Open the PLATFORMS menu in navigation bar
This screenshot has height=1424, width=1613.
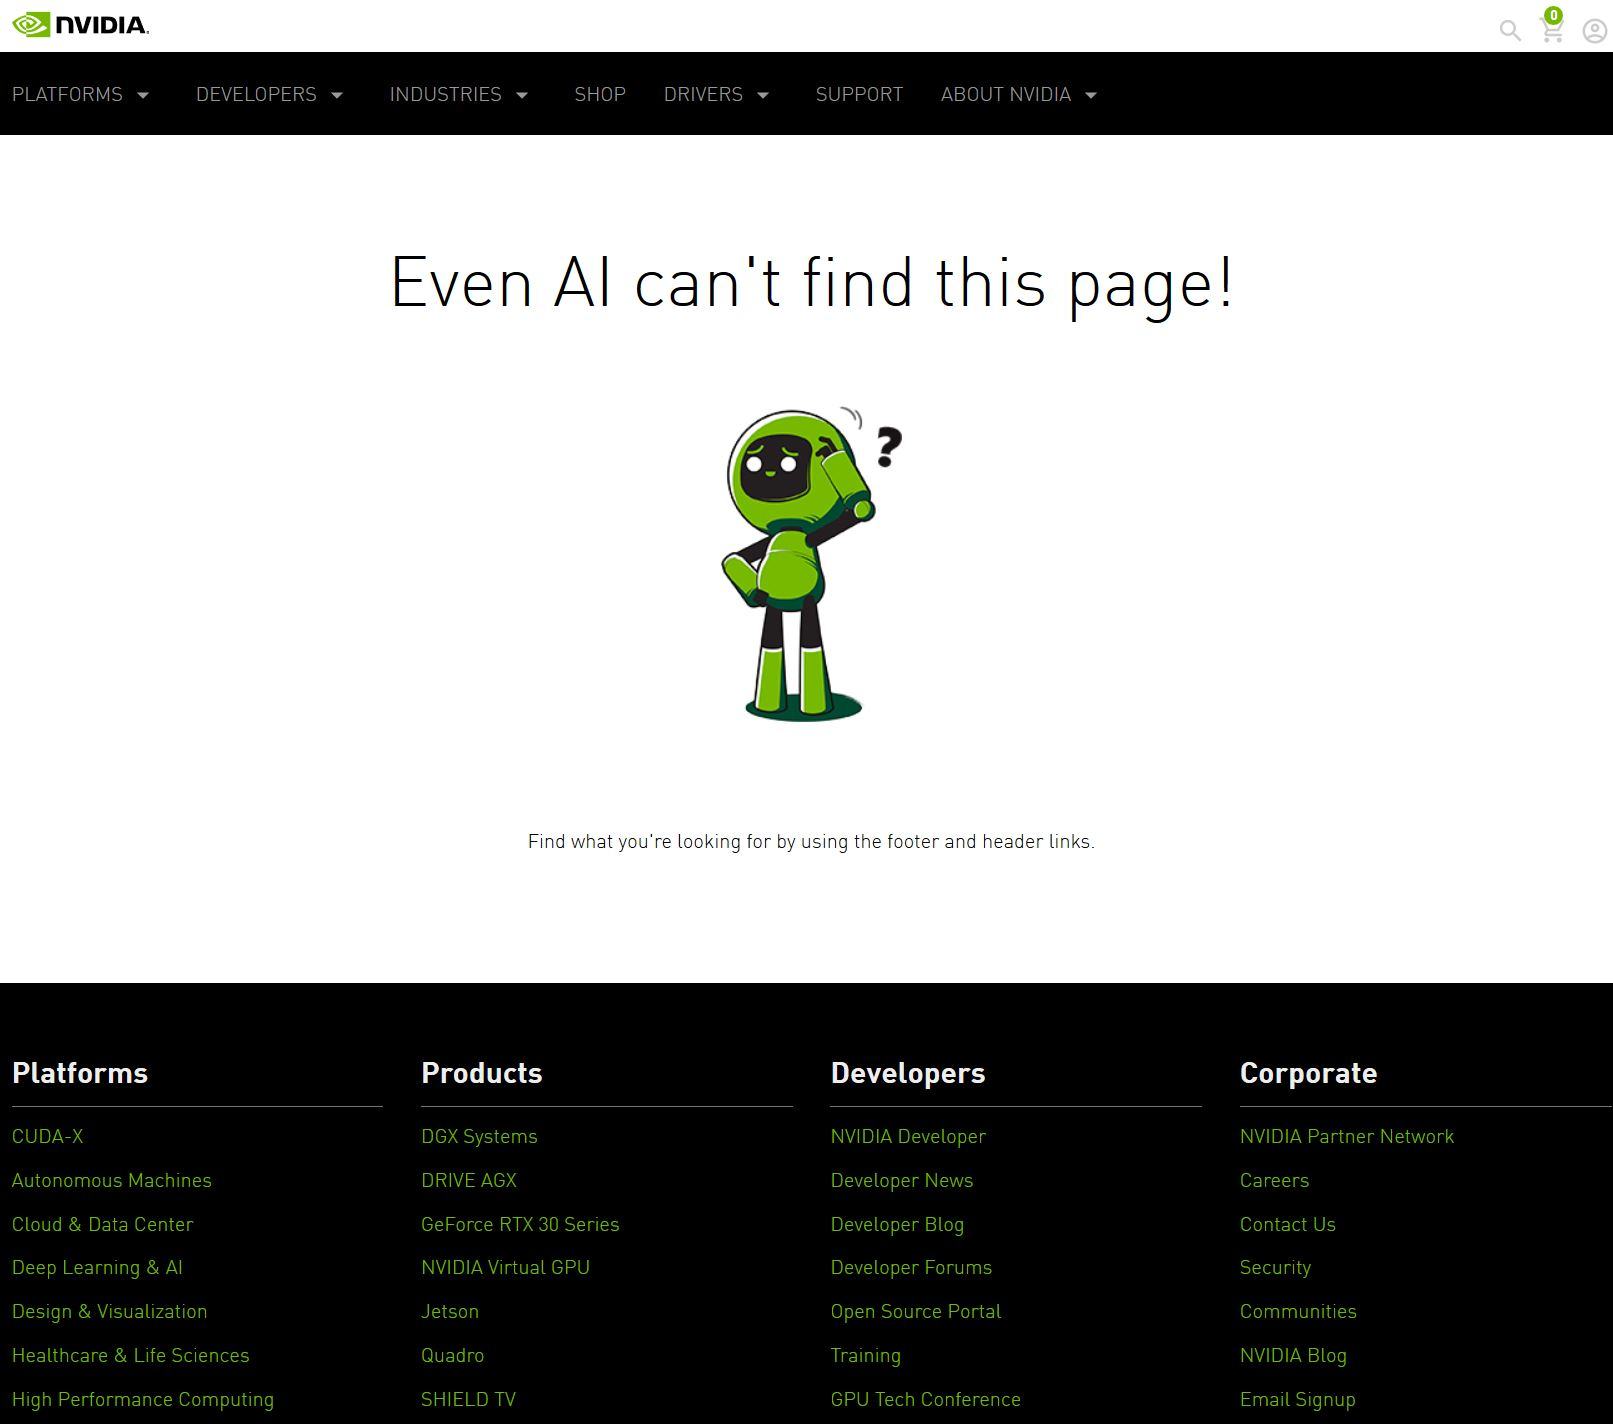67,94
